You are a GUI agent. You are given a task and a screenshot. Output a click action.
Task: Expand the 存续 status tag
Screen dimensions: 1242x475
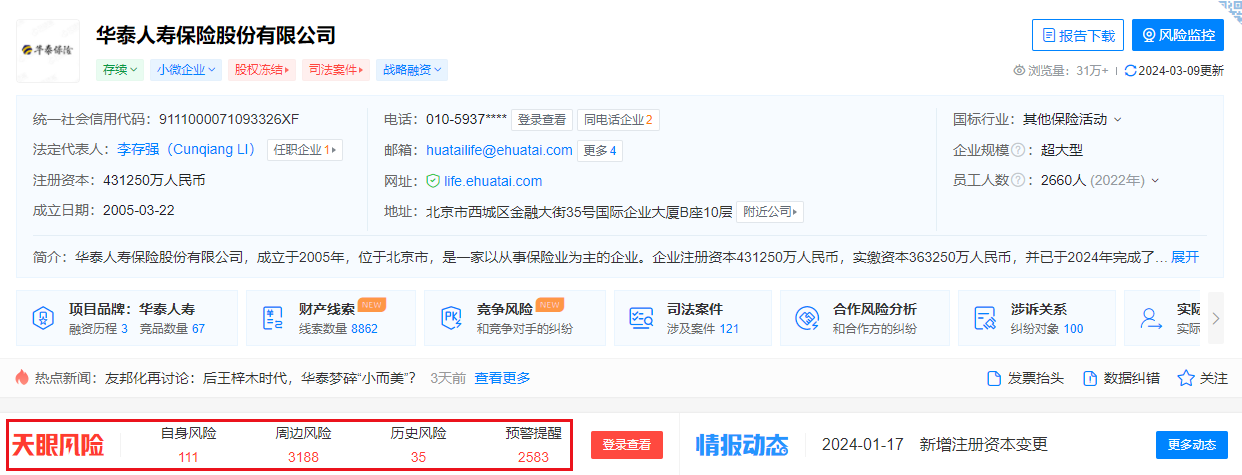tap(120, 70)
